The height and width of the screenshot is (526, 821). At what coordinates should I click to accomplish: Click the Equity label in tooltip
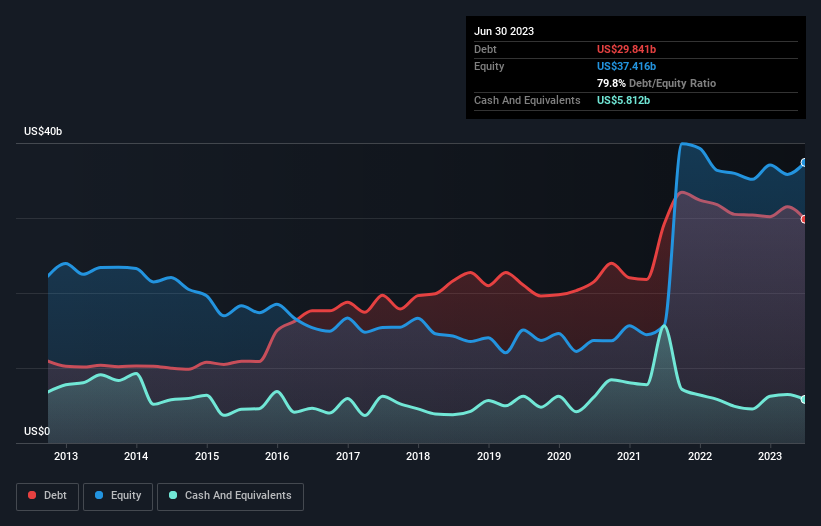click(489, 66)
